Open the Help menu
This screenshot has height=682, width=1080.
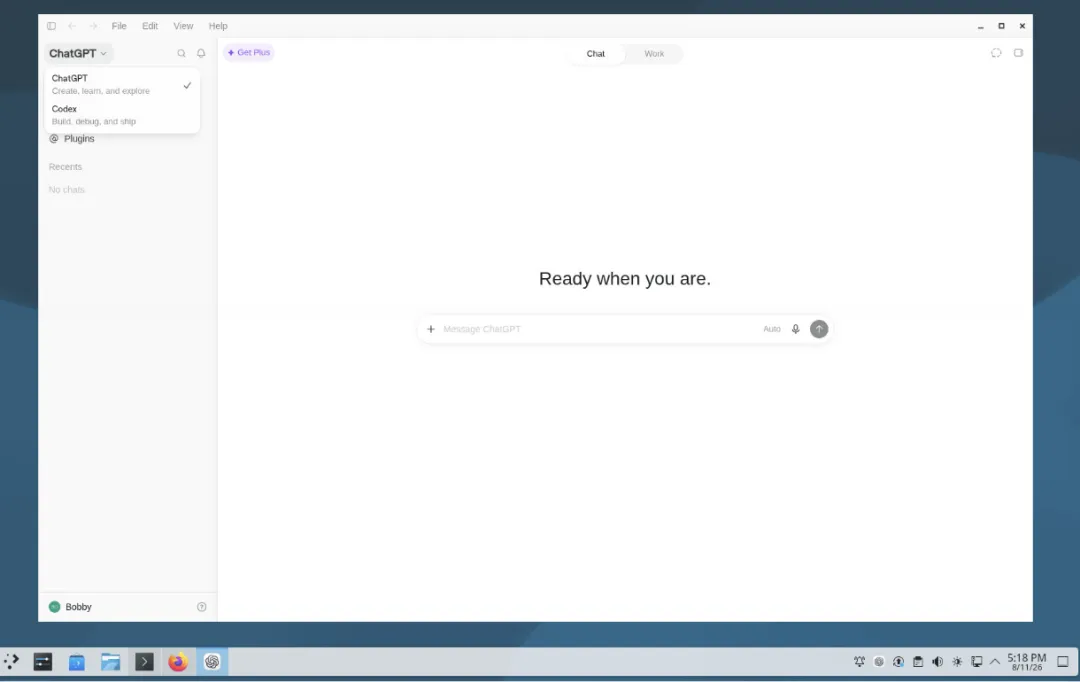(x=218, y=26)
